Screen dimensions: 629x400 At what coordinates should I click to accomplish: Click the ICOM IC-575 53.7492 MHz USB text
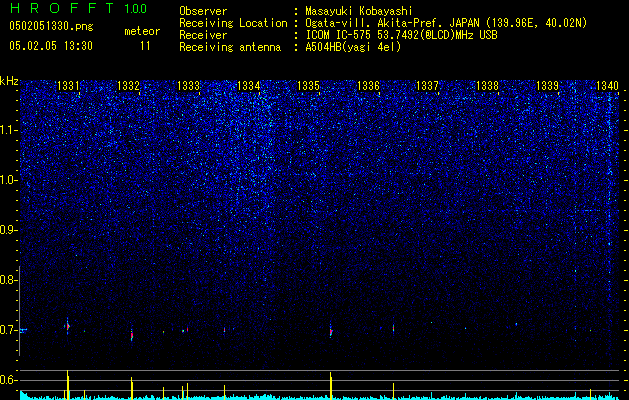tap(401, 35)
